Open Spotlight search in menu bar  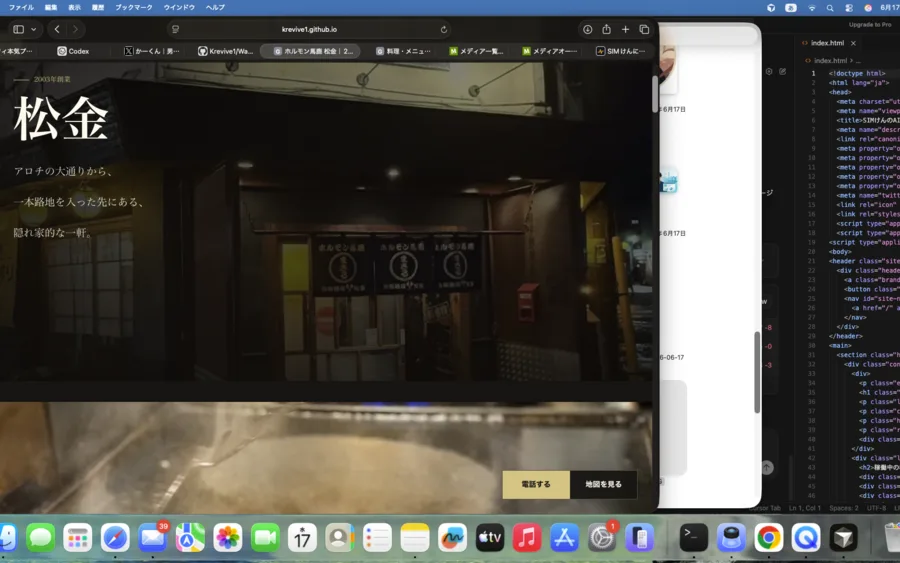(830, 7)
